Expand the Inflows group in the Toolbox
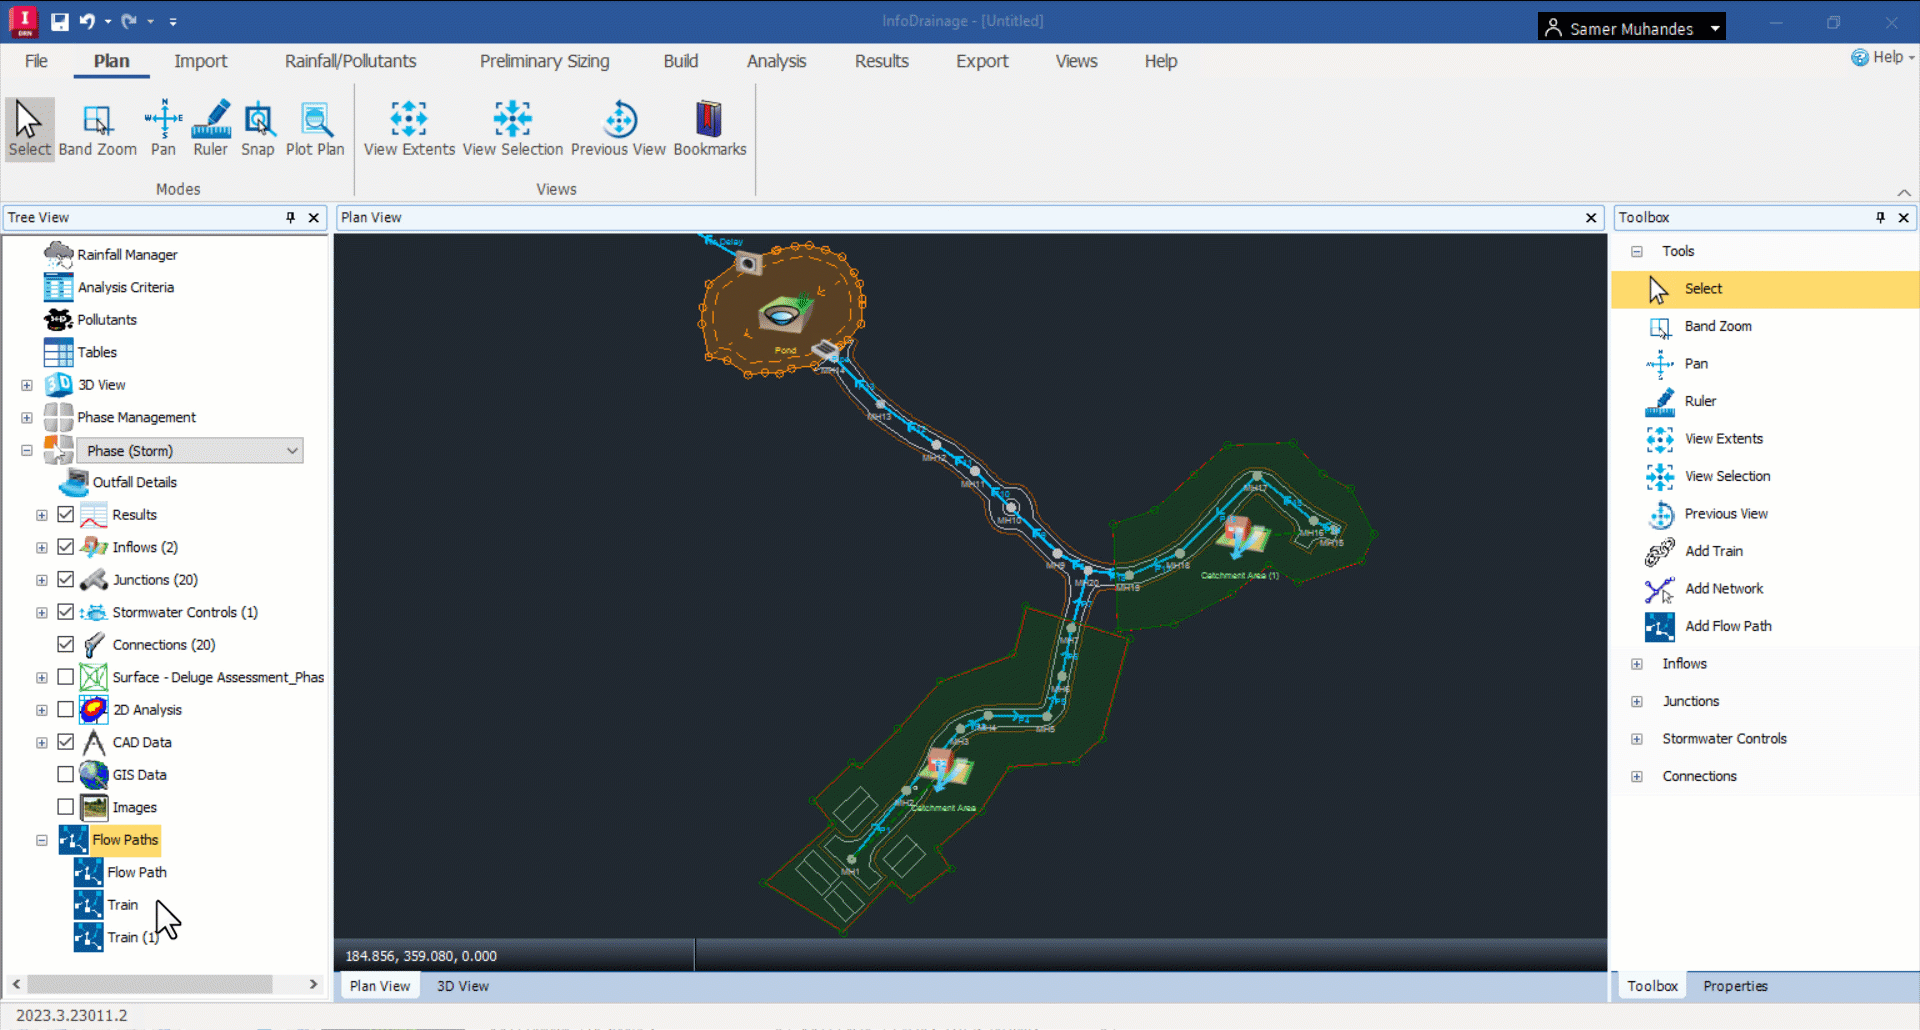1920x1030 pixels. [1637, 665]
